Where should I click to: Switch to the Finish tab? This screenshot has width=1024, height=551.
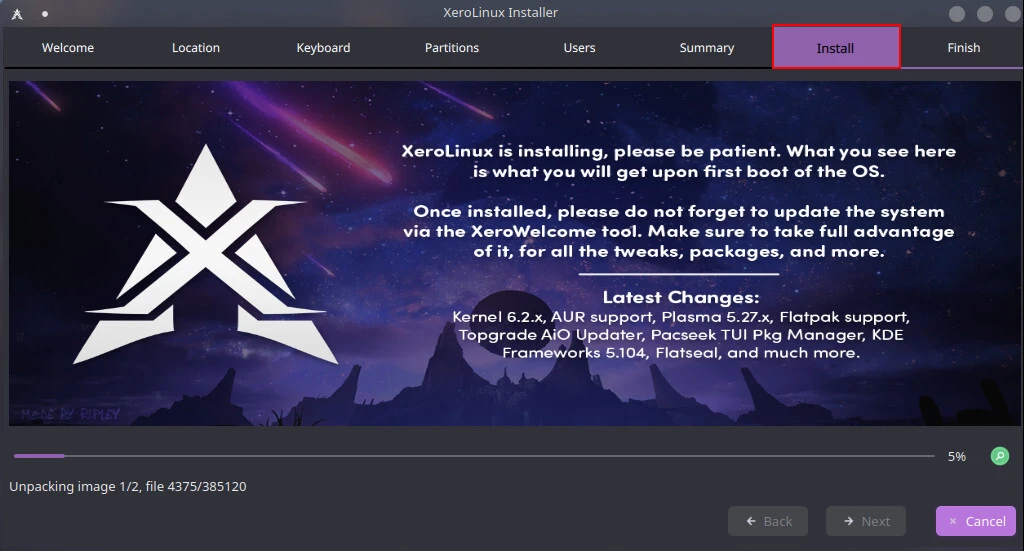(x=963, y=48)
